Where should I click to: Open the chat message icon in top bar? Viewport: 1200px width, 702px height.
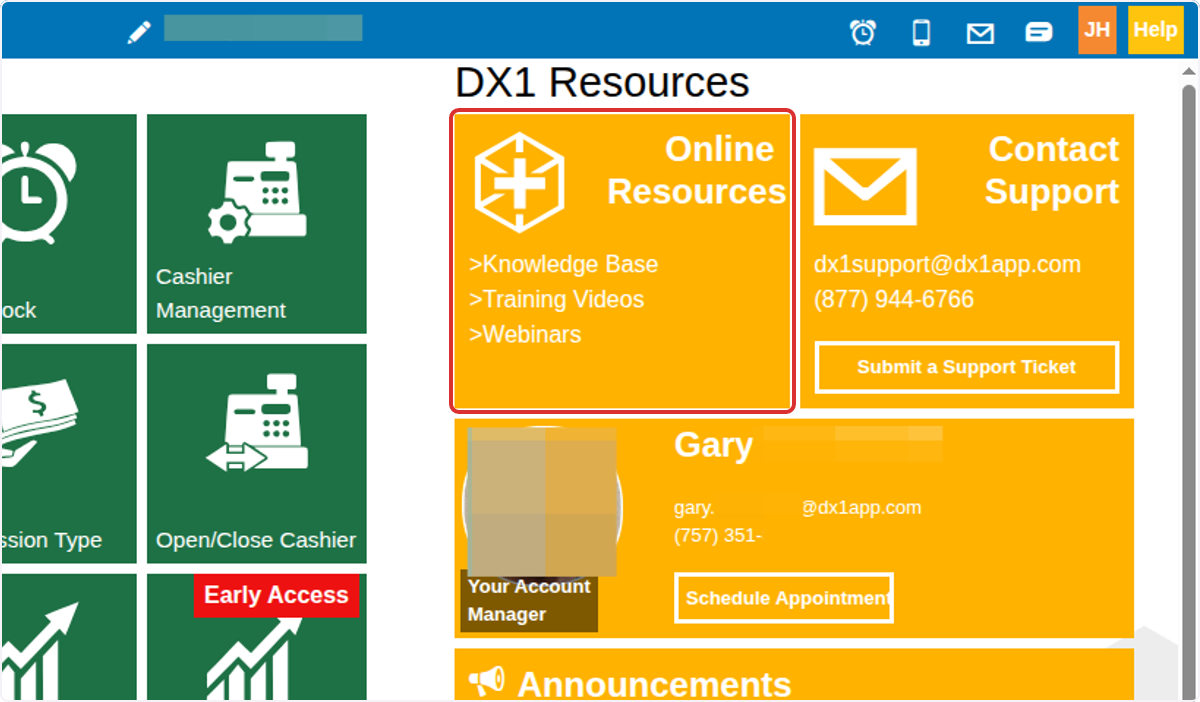[x=1039, y=32]
